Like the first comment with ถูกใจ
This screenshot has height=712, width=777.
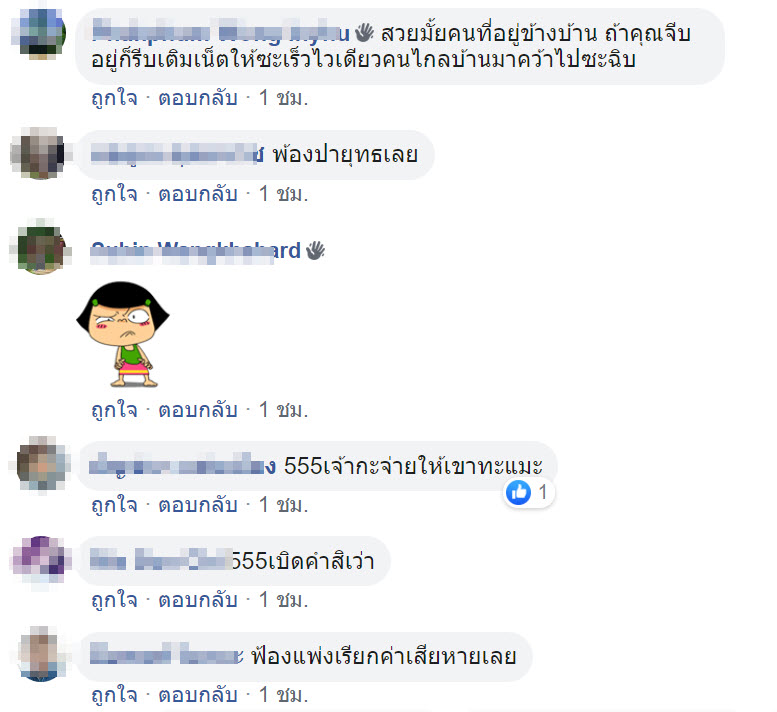114,98
